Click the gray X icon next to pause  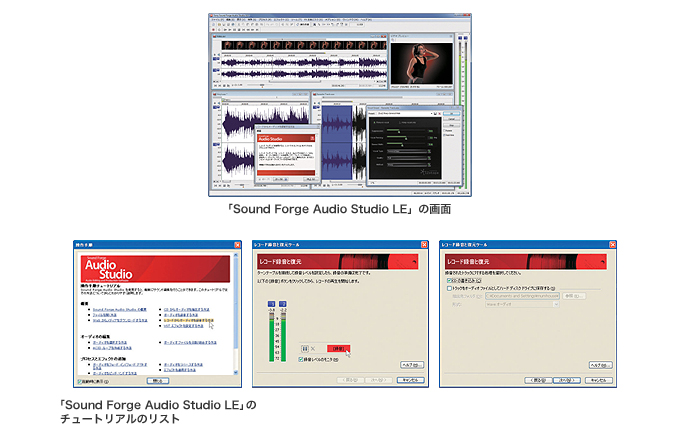pyautogui.click(x=313, y=348)
